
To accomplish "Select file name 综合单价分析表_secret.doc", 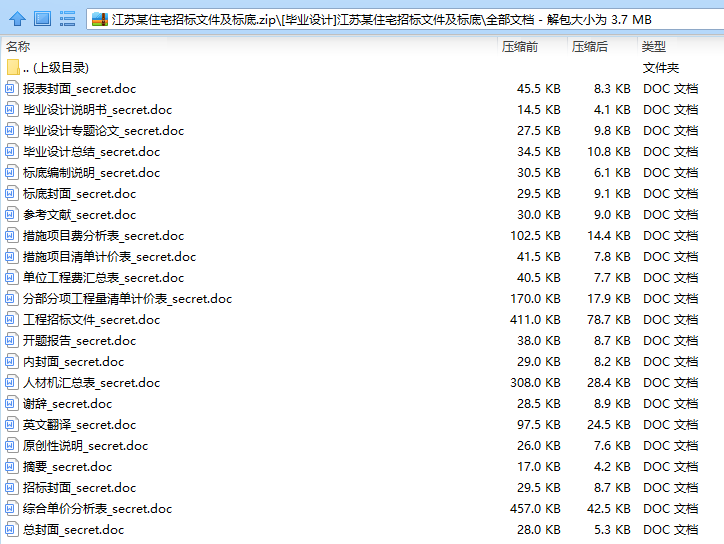I will pyautogui.click(x=97, y=509).
